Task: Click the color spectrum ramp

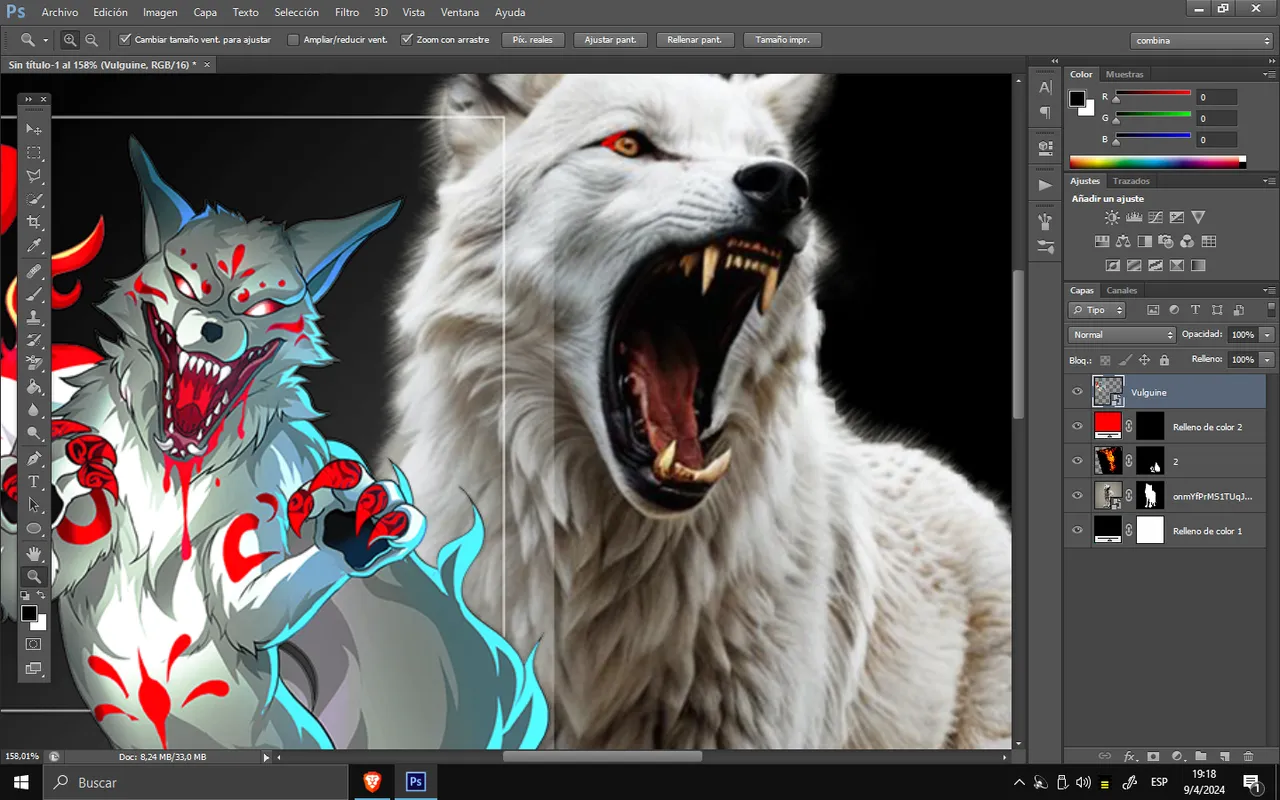Action: (x=1157, y=162)
